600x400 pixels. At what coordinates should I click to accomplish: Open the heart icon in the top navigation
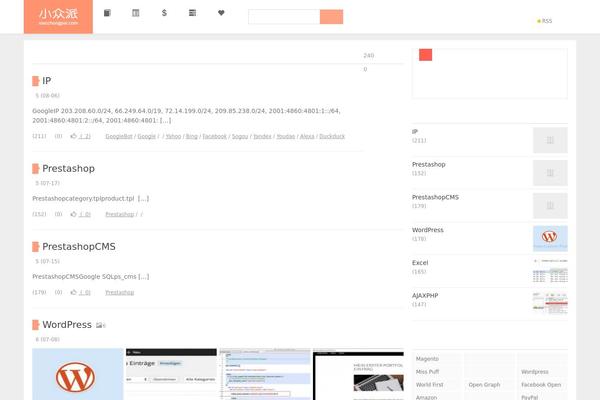pos(221,13)
